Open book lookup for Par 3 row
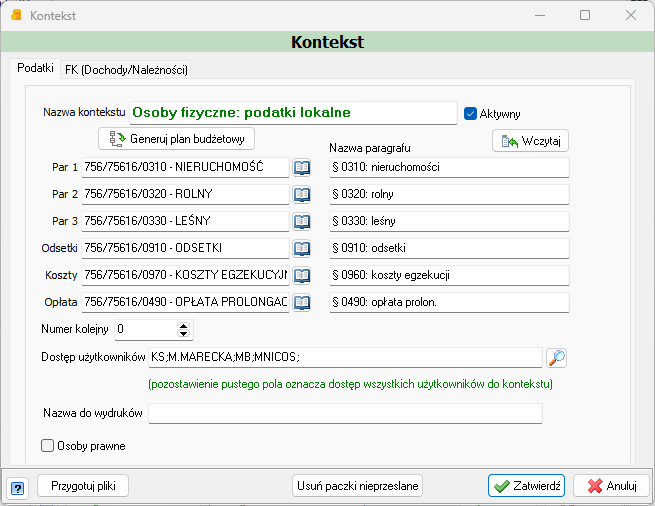 pyautogui.click(x=301, y=221)
